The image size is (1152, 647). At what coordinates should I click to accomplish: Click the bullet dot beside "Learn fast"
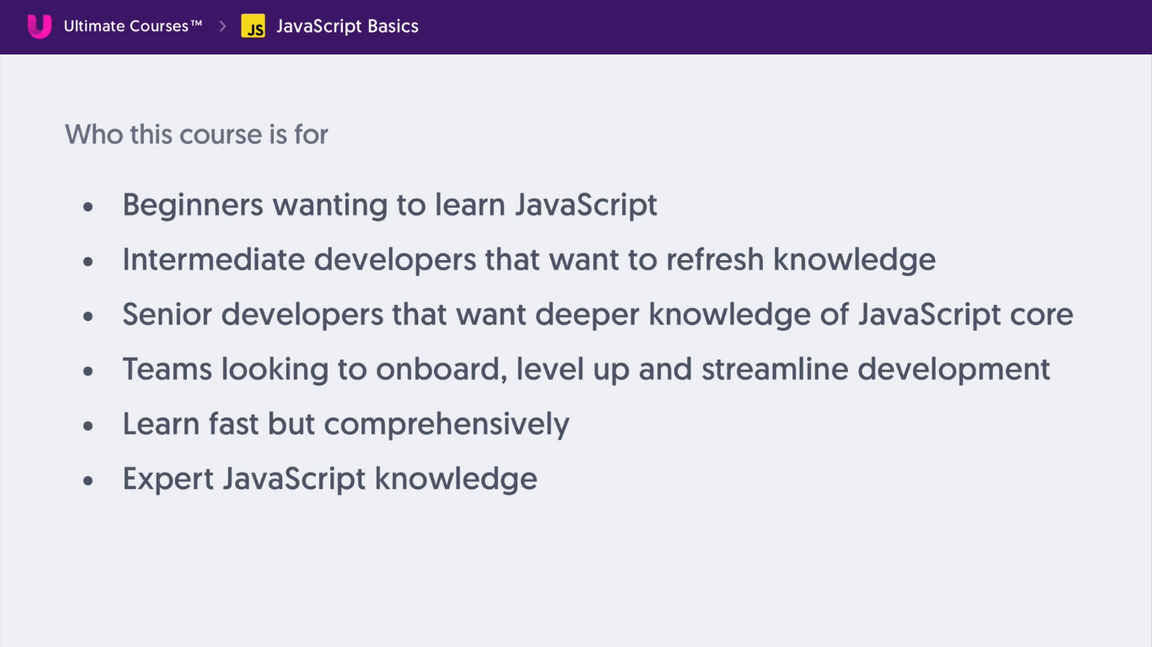click(88, 426)
